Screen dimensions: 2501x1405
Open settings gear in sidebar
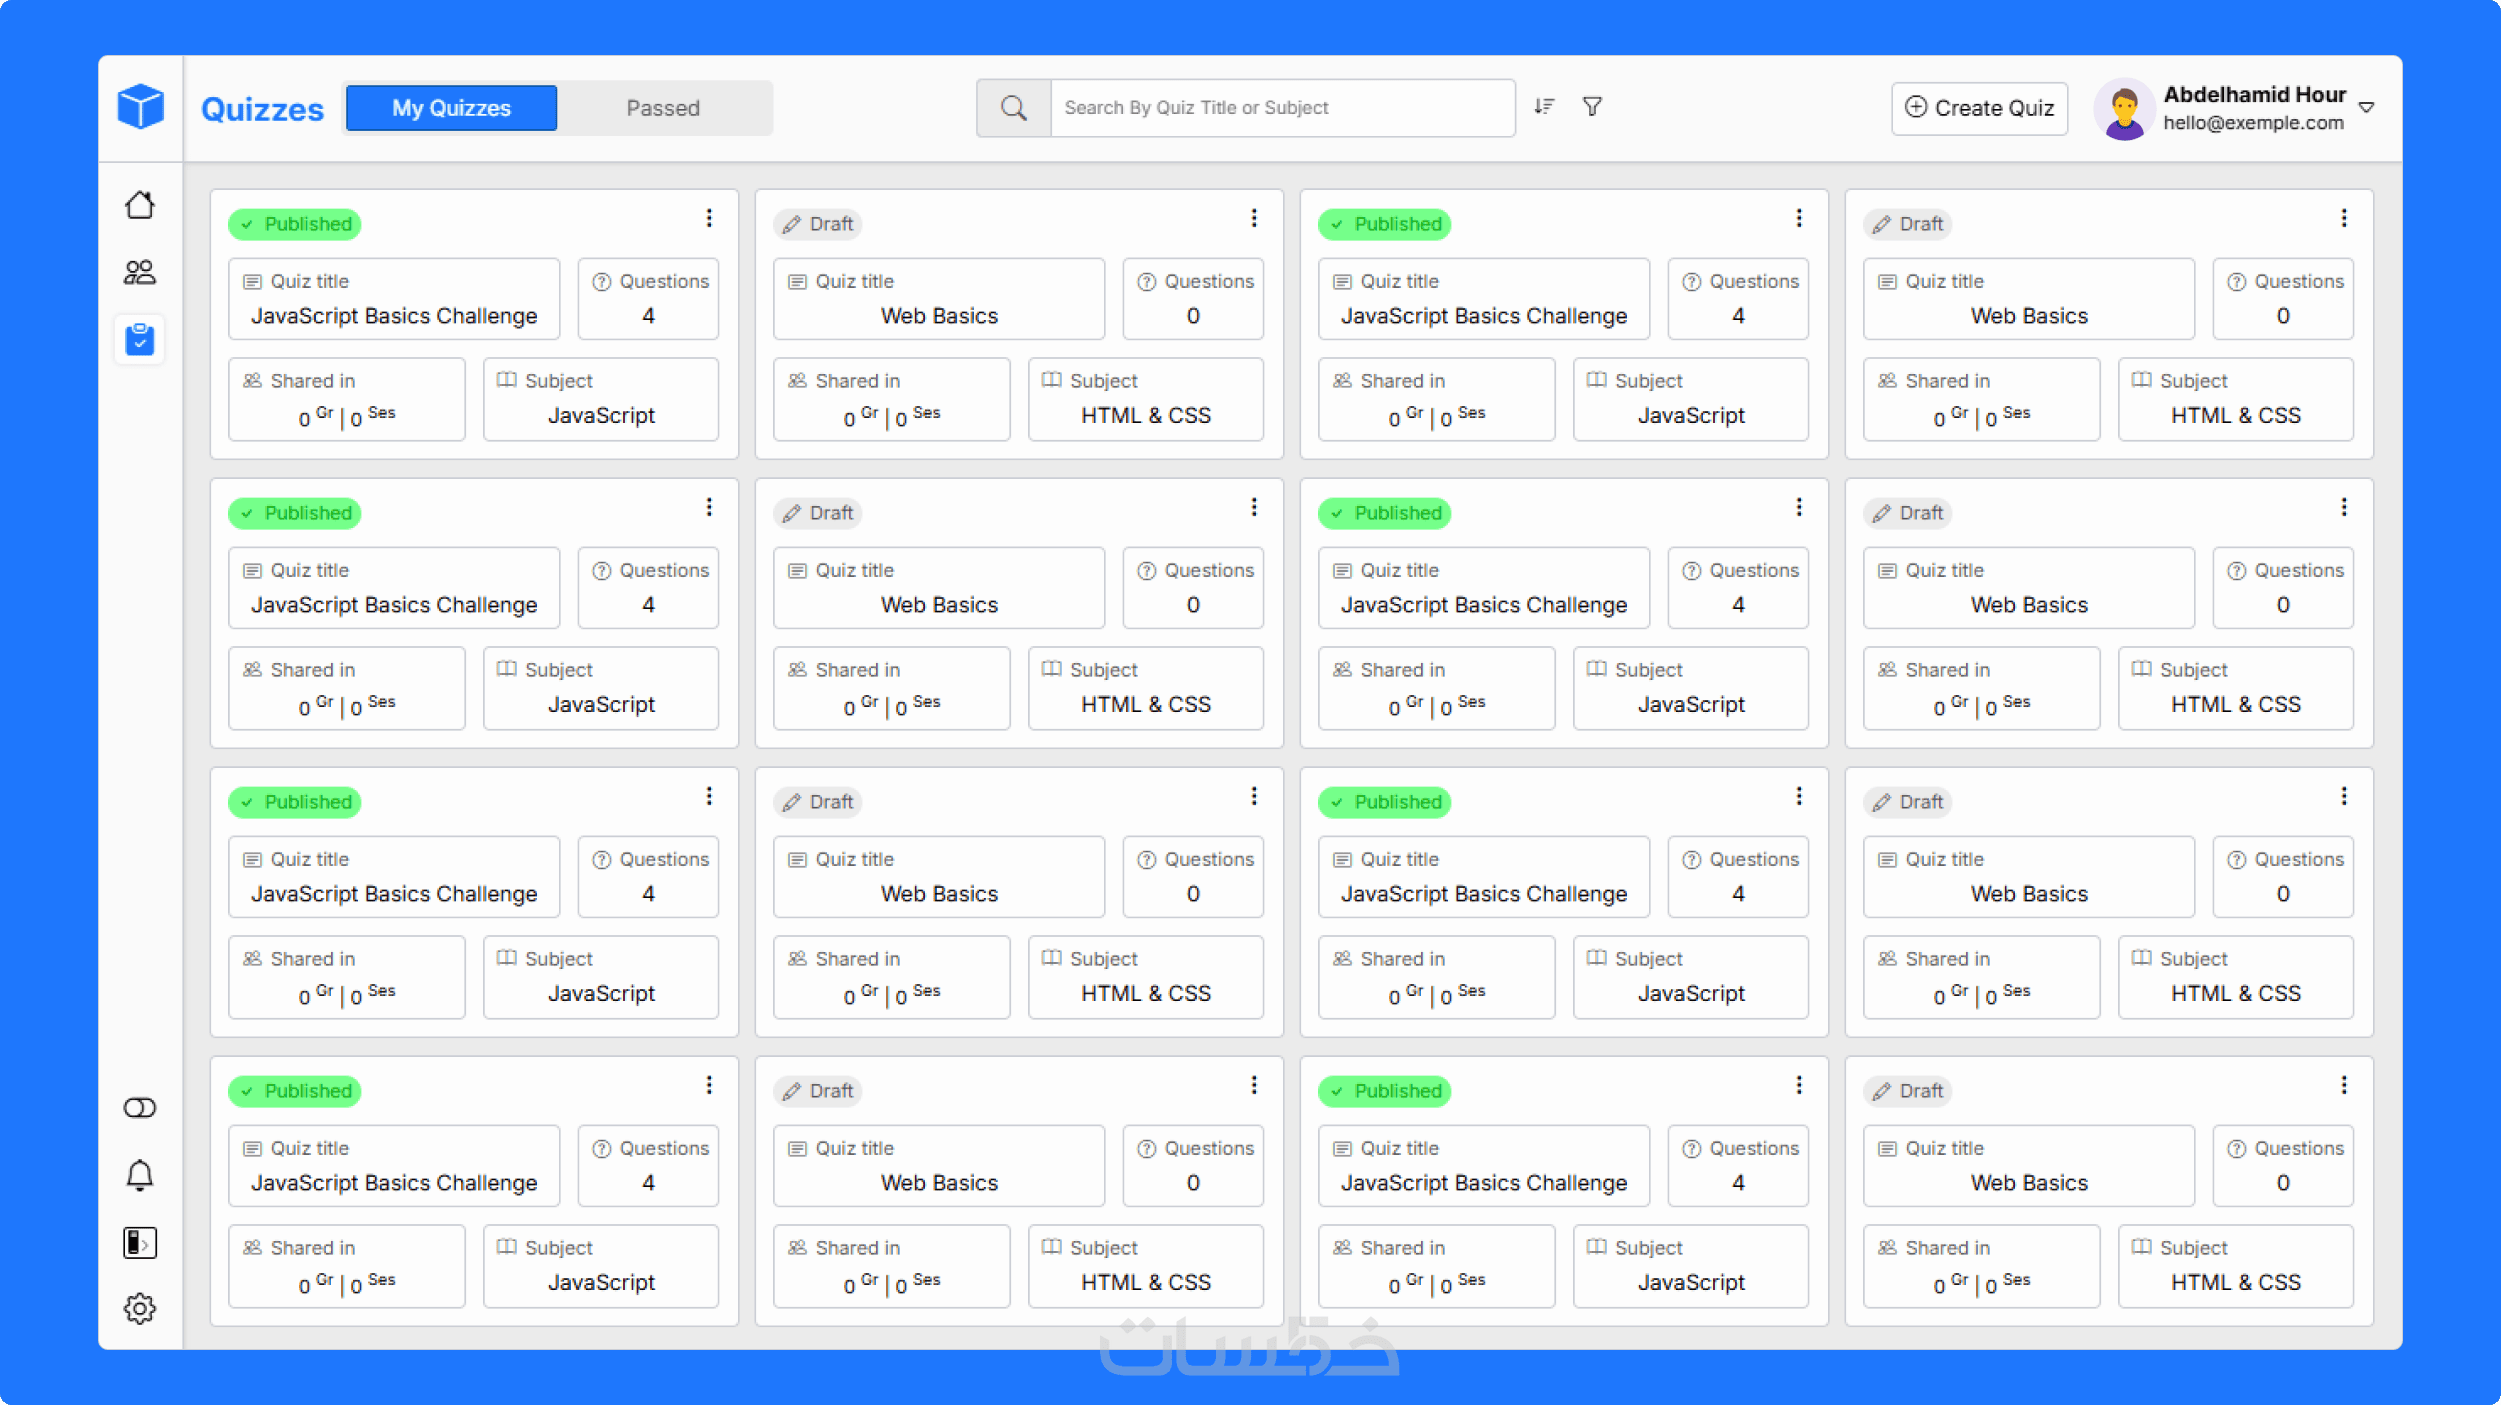[140, 1308]
